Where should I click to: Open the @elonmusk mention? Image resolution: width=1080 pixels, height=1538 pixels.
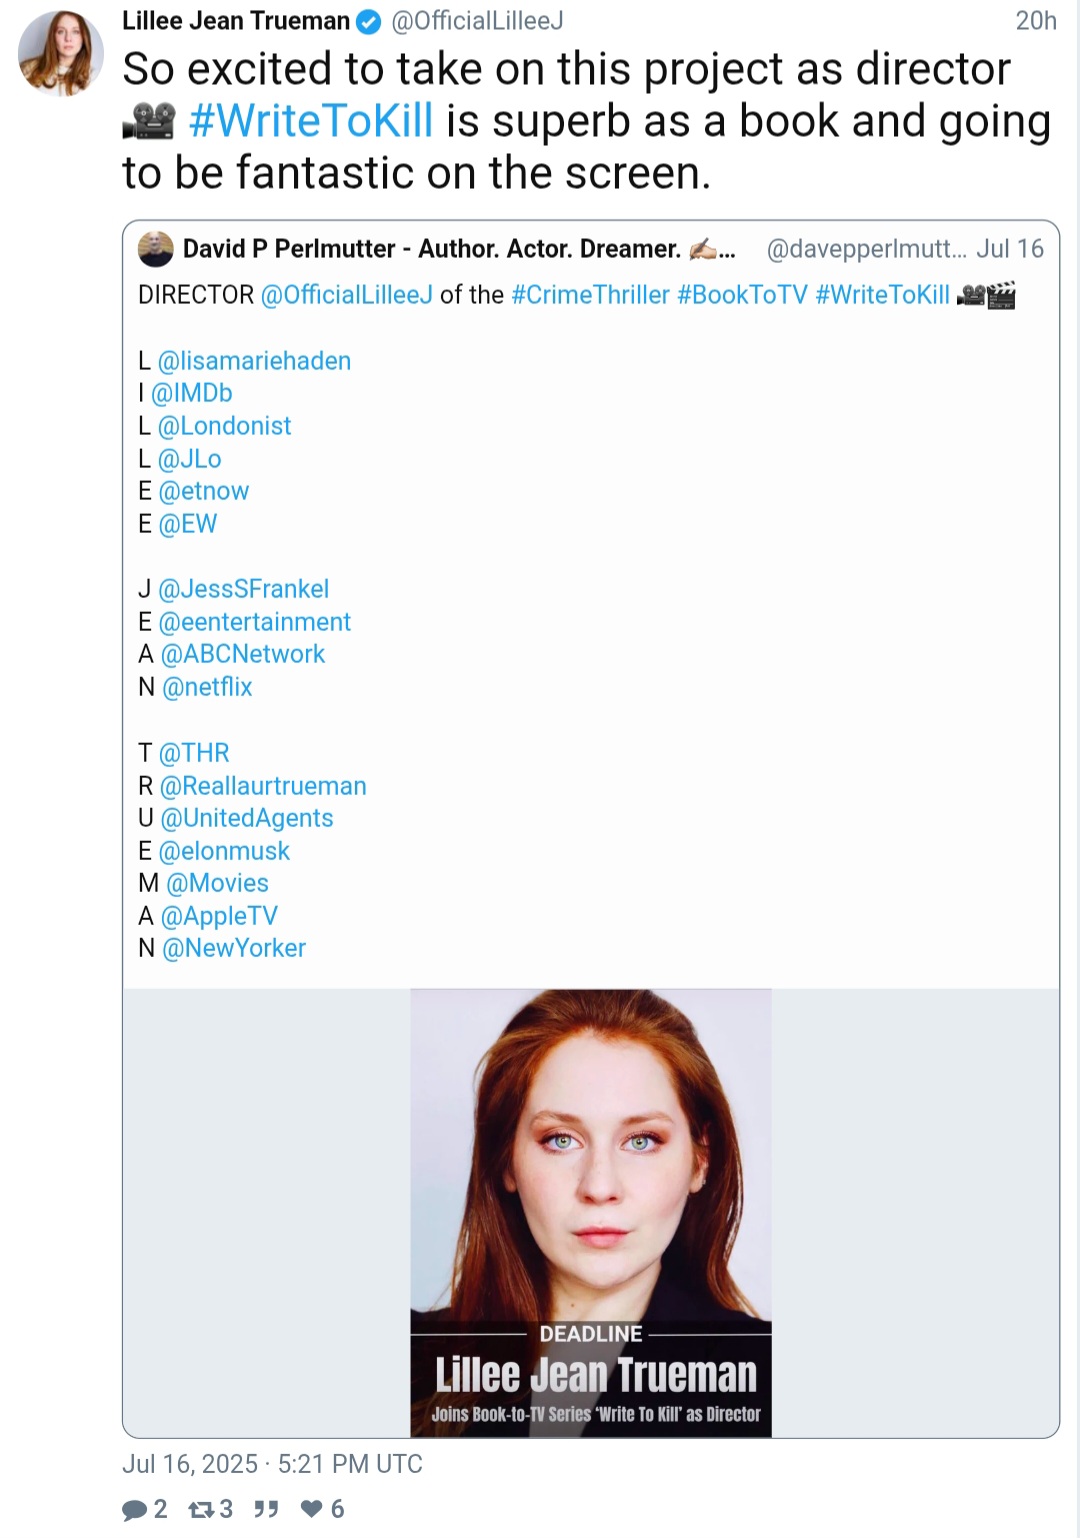pyautogui.click(x=224, y=851)
